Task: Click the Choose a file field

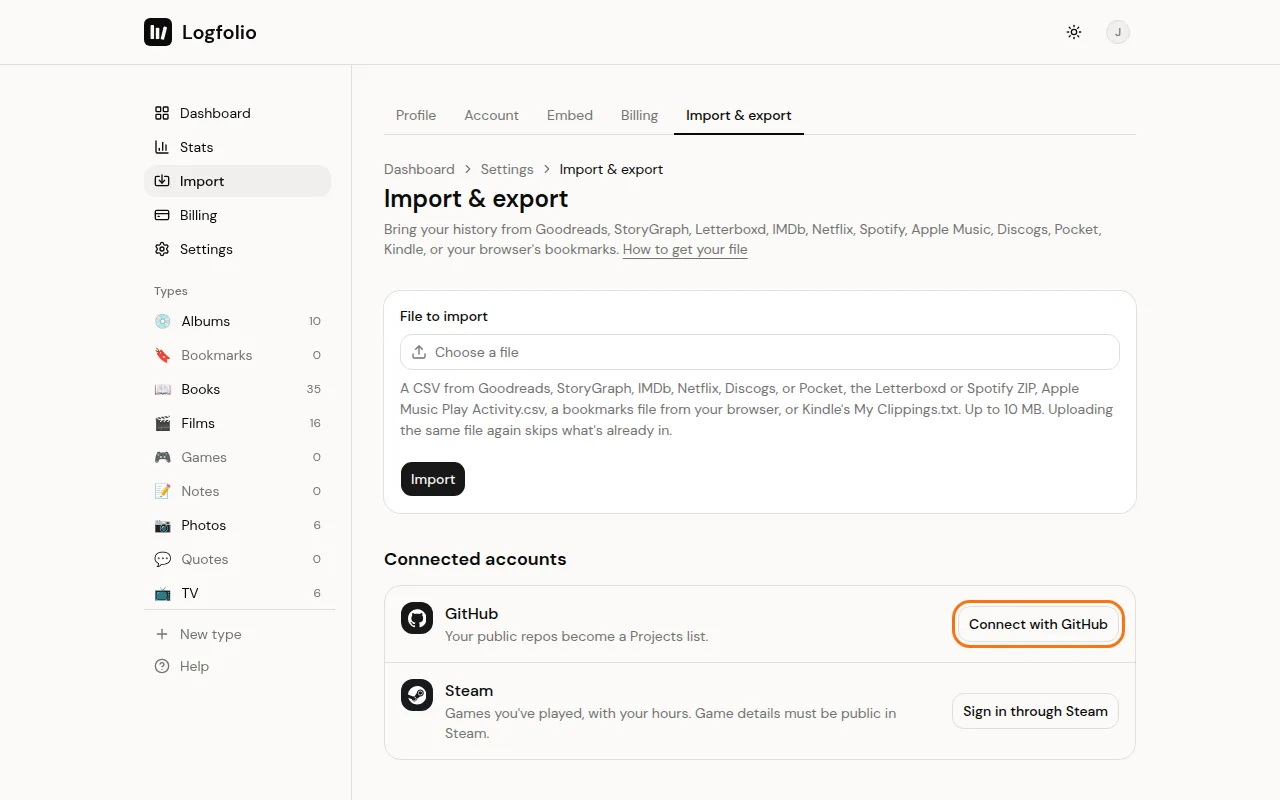Action: 760,352
